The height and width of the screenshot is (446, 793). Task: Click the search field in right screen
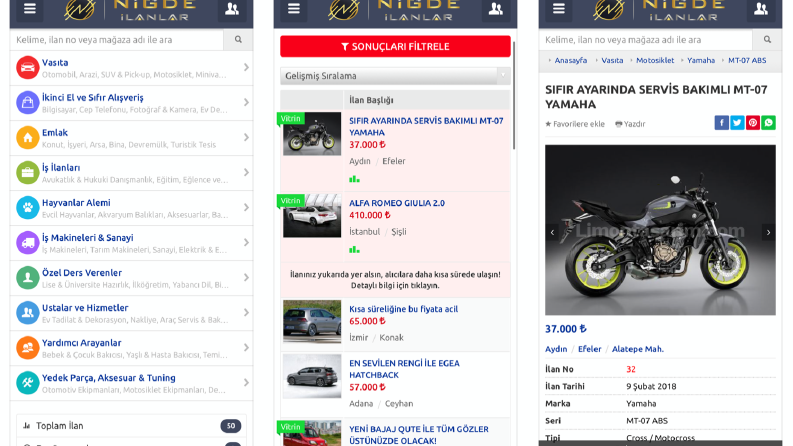(x=646, y=39)
